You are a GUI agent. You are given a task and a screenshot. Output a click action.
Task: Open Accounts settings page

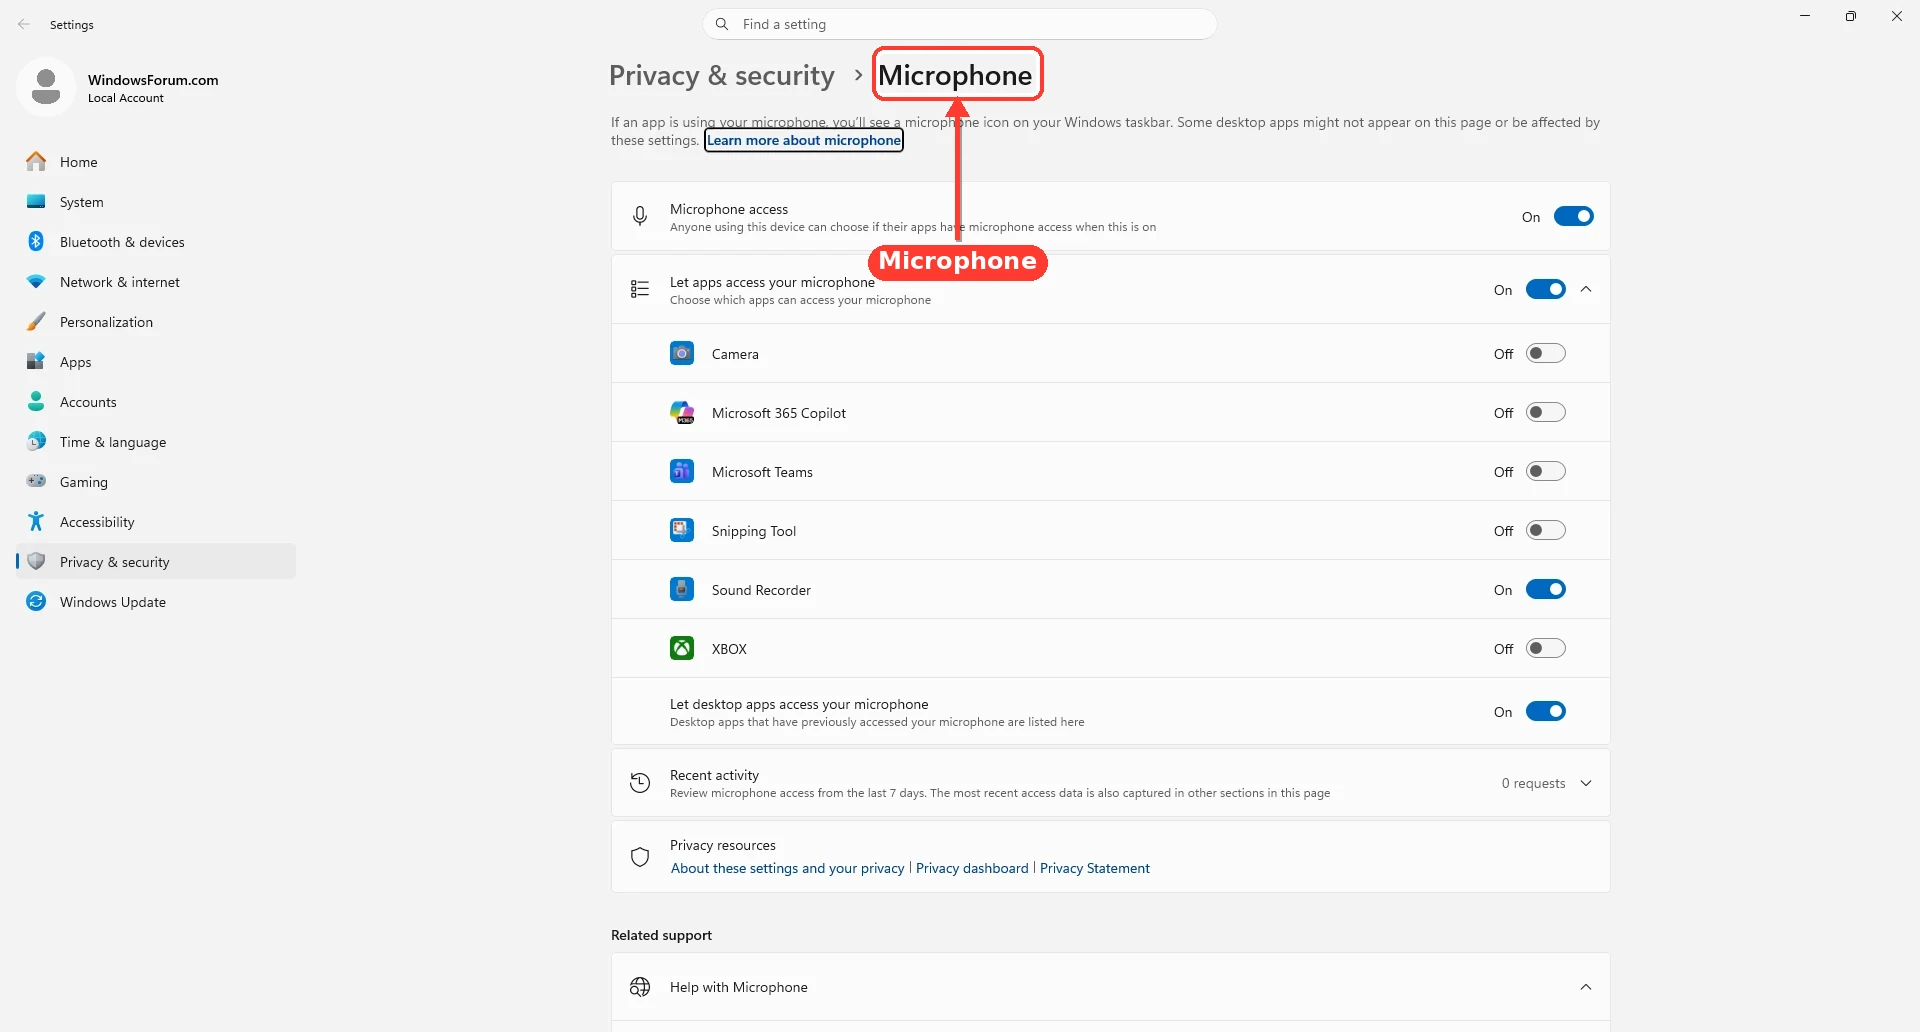click(156, 401)
